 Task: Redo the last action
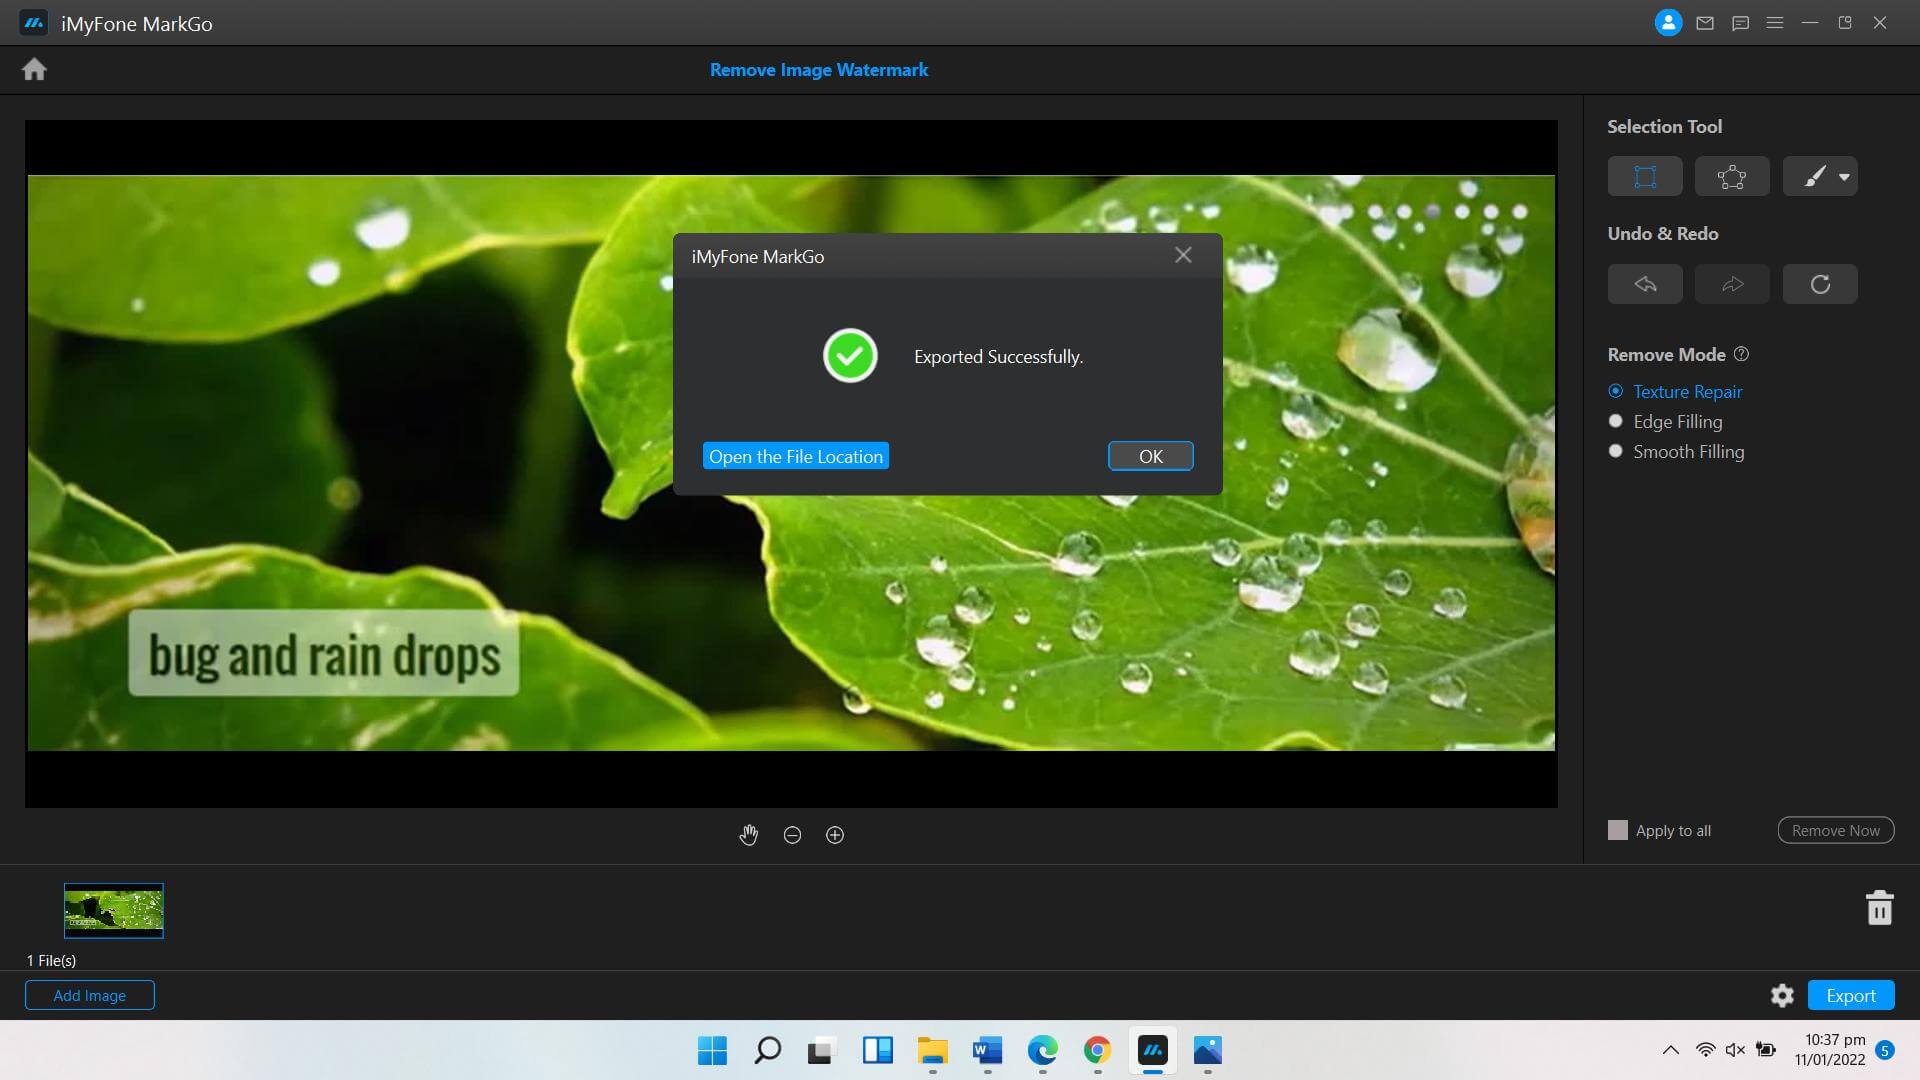[x=1732, y=284]
